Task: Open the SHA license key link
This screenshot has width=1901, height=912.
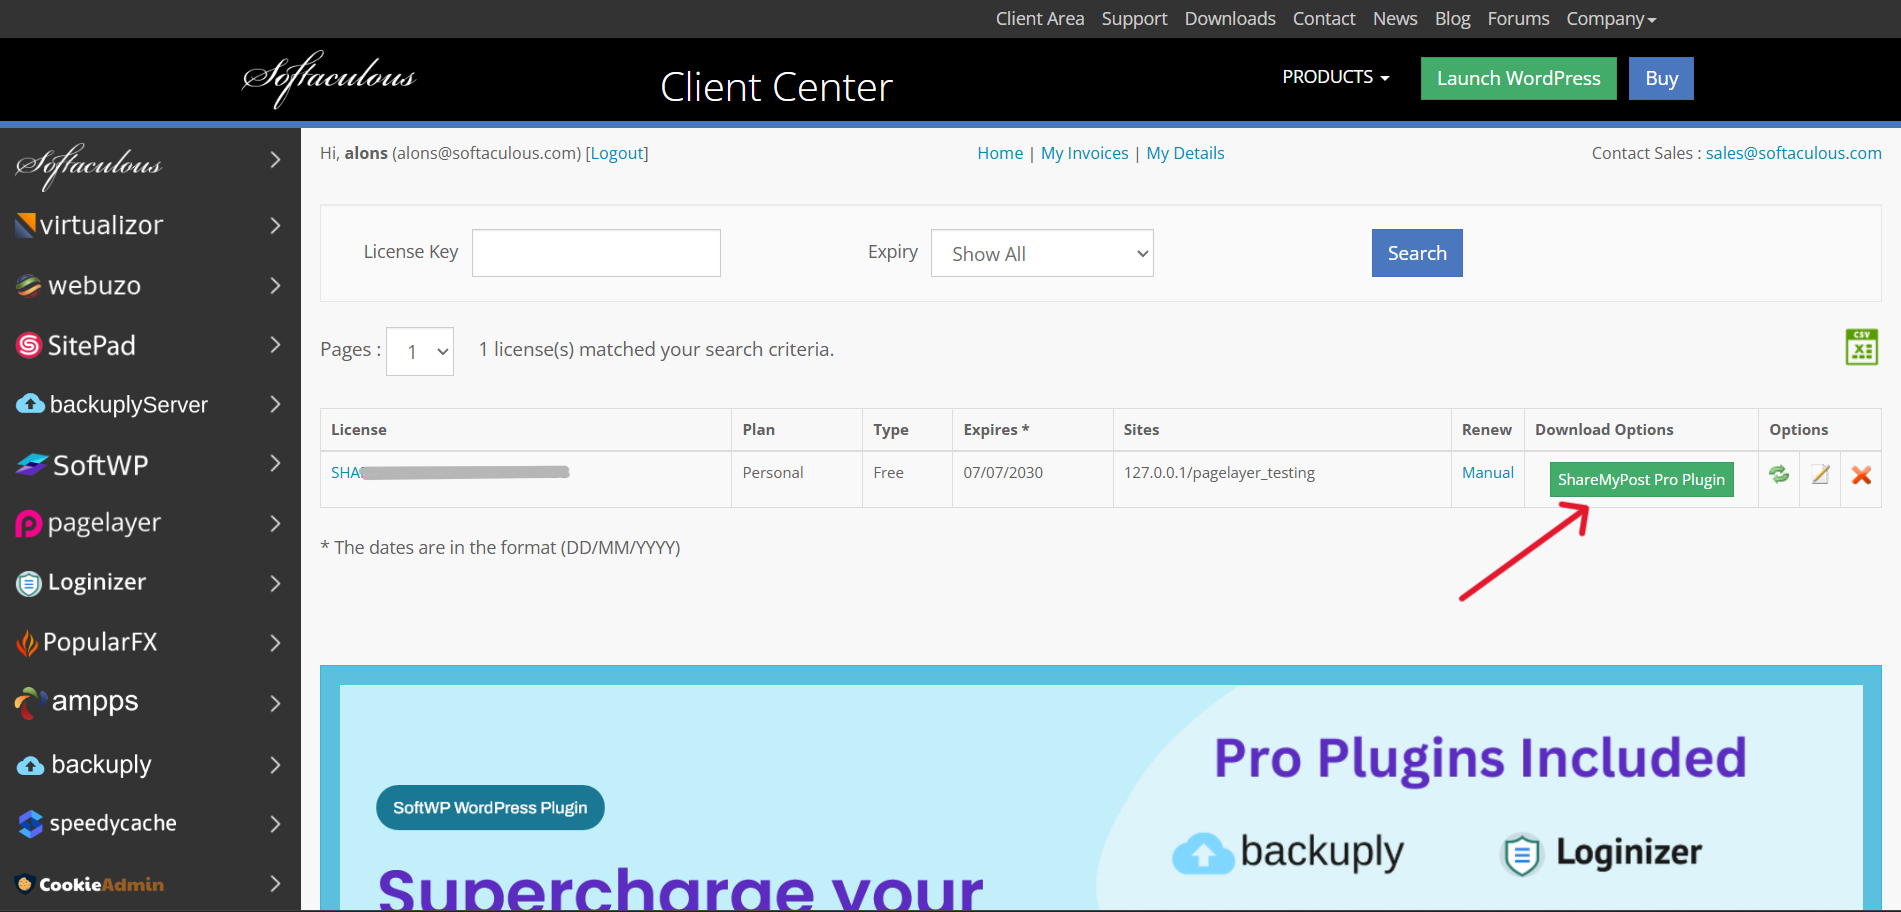Action: [x=450, y=472]
